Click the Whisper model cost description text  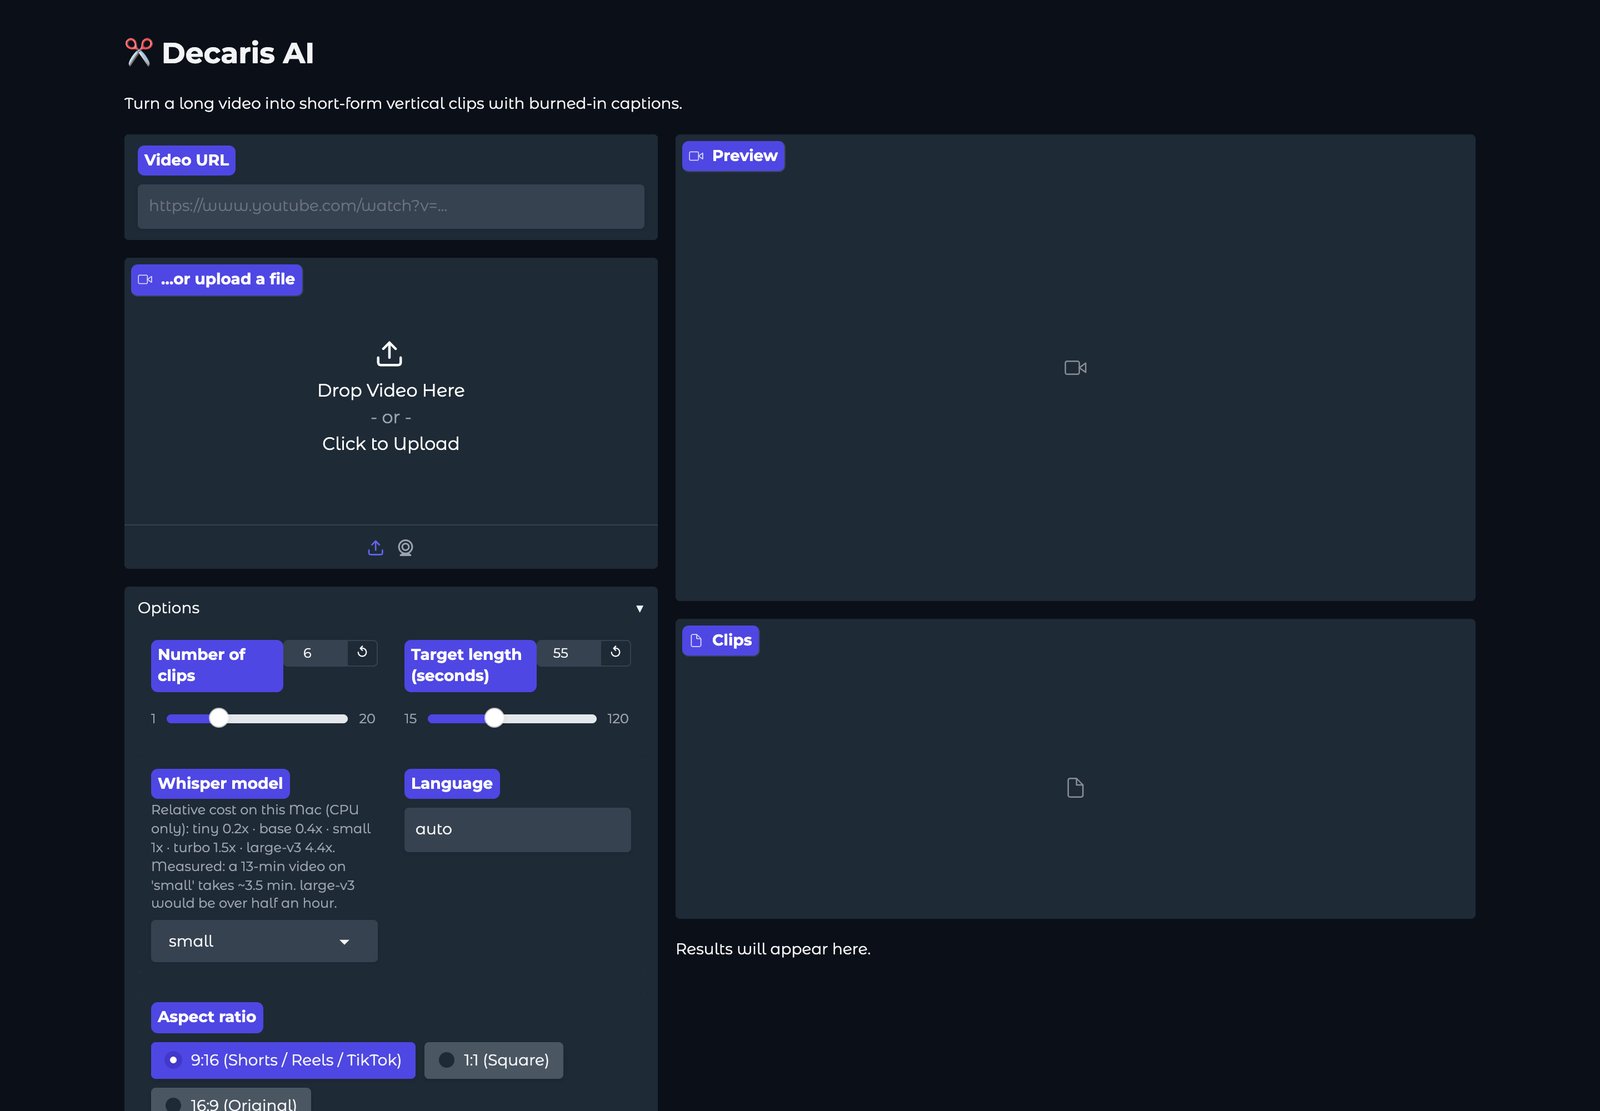pyautogui.click(x=262, y=856)
